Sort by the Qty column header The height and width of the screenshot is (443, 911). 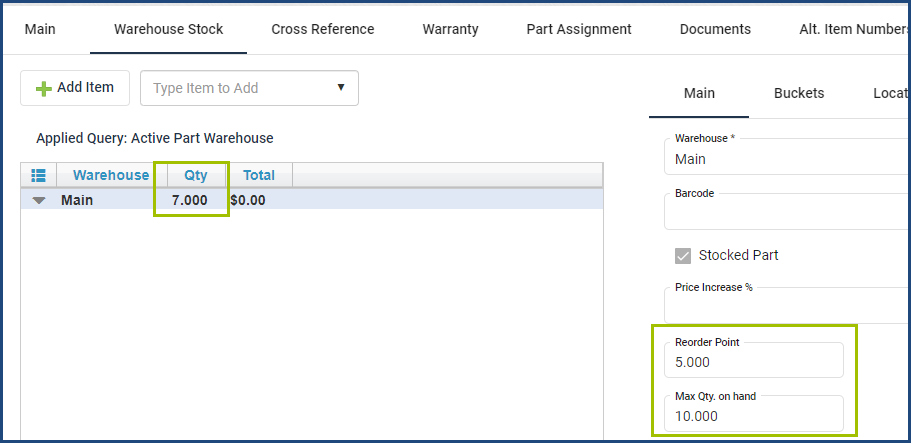tap(196, 175)
